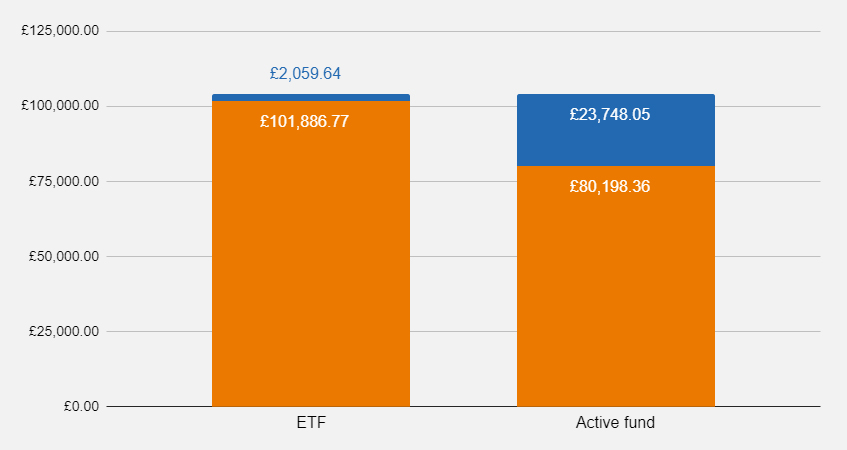The width and height of the screenshot is (847, 450).
Task: Click the horizontal baseline axis at £0
Action: click(463, 406)
